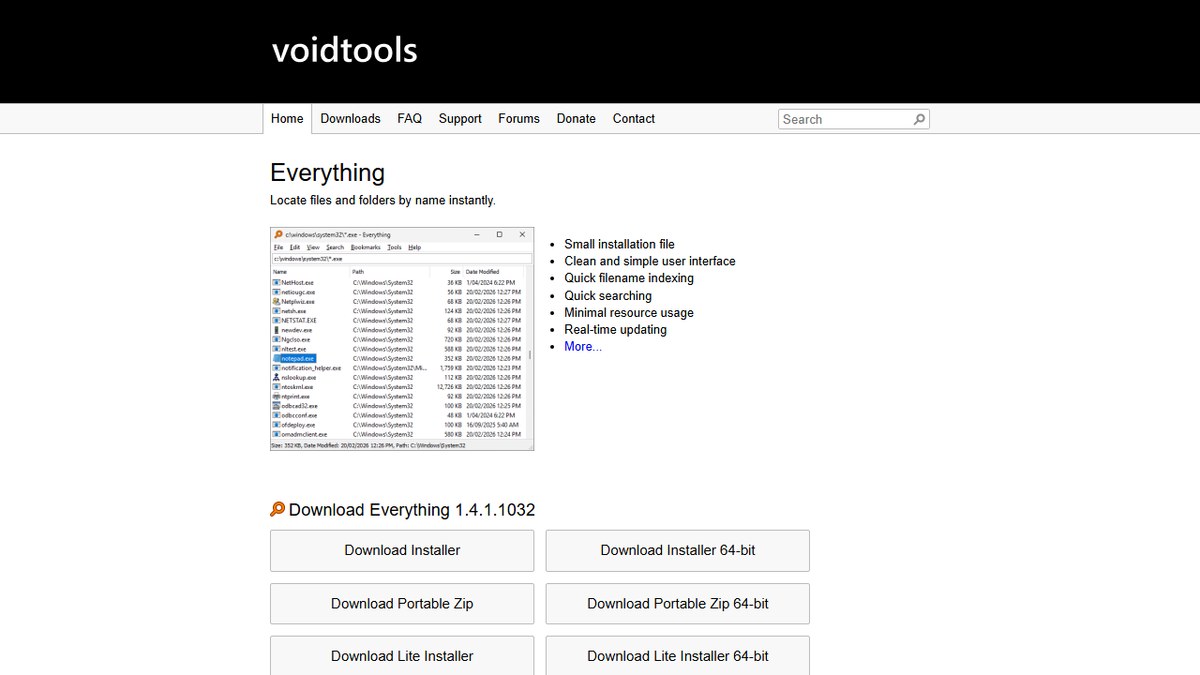Click Download Lite Installer 64-bit
This screenshot has height=675, width=1200.
pos(678,656)
